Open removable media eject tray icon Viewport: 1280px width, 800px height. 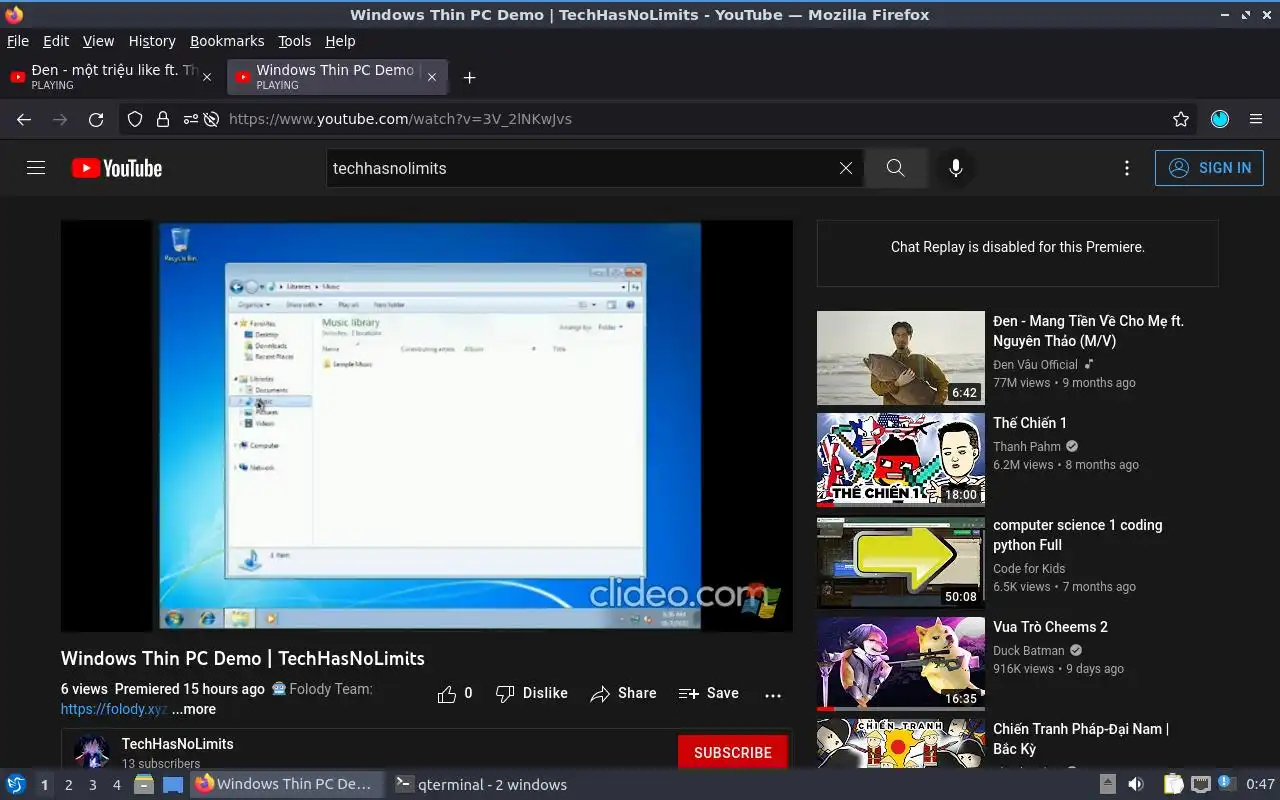click(x=1107, y=784)
